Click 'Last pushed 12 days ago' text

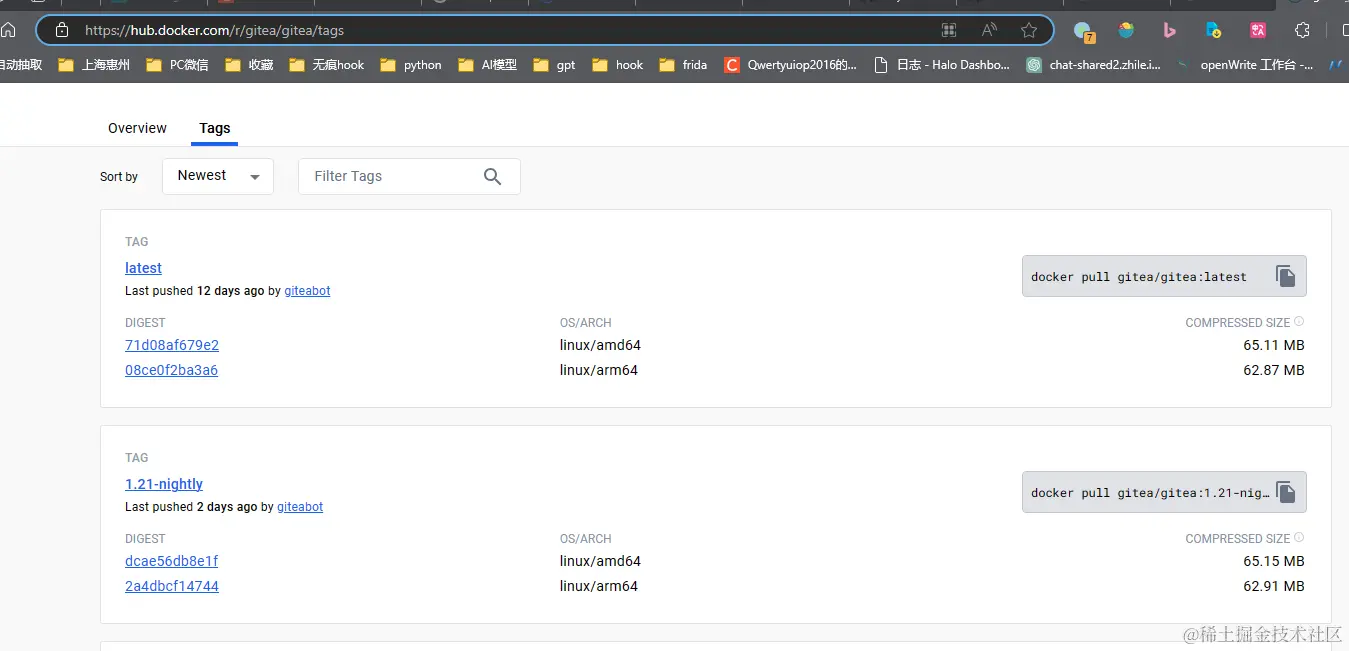click(195, 291)
